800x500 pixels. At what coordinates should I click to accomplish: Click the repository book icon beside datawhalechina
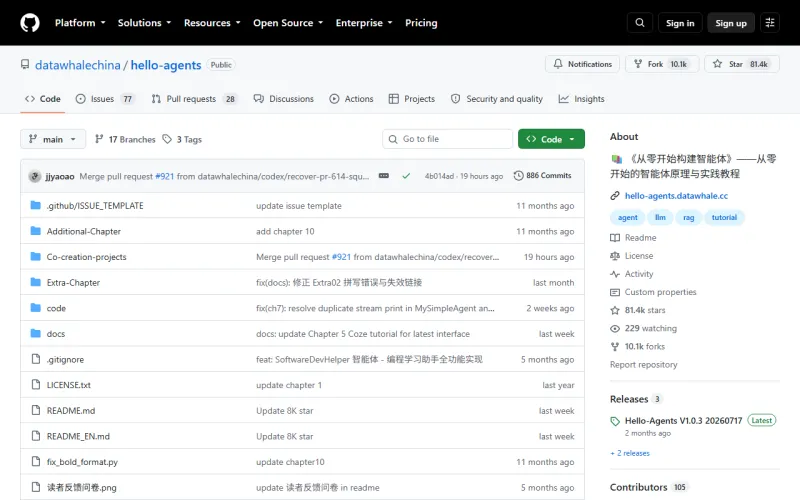click(x=25, y=64)
